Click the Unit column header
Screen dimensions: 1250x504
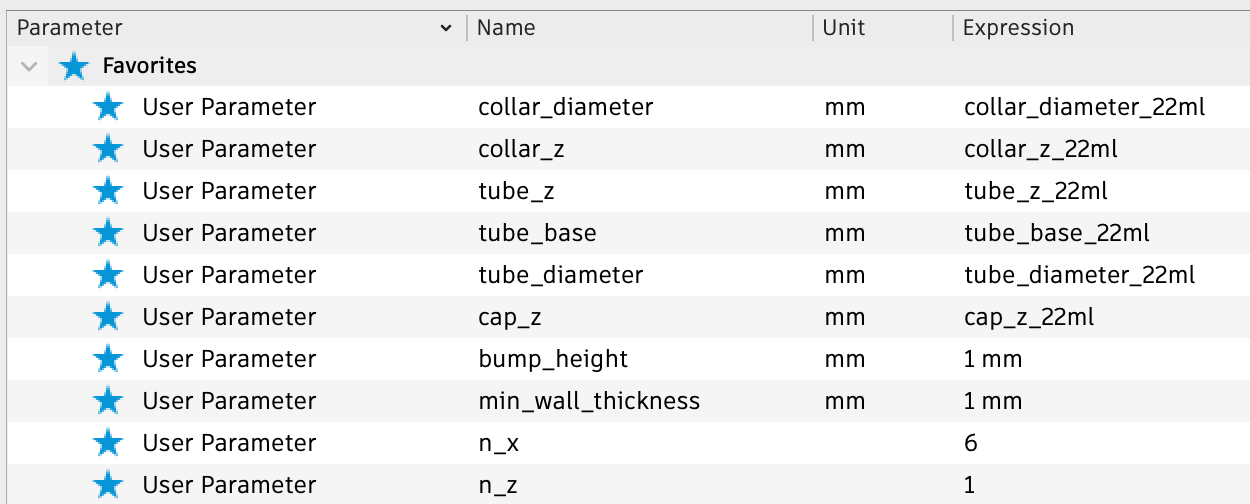point(843,28)
